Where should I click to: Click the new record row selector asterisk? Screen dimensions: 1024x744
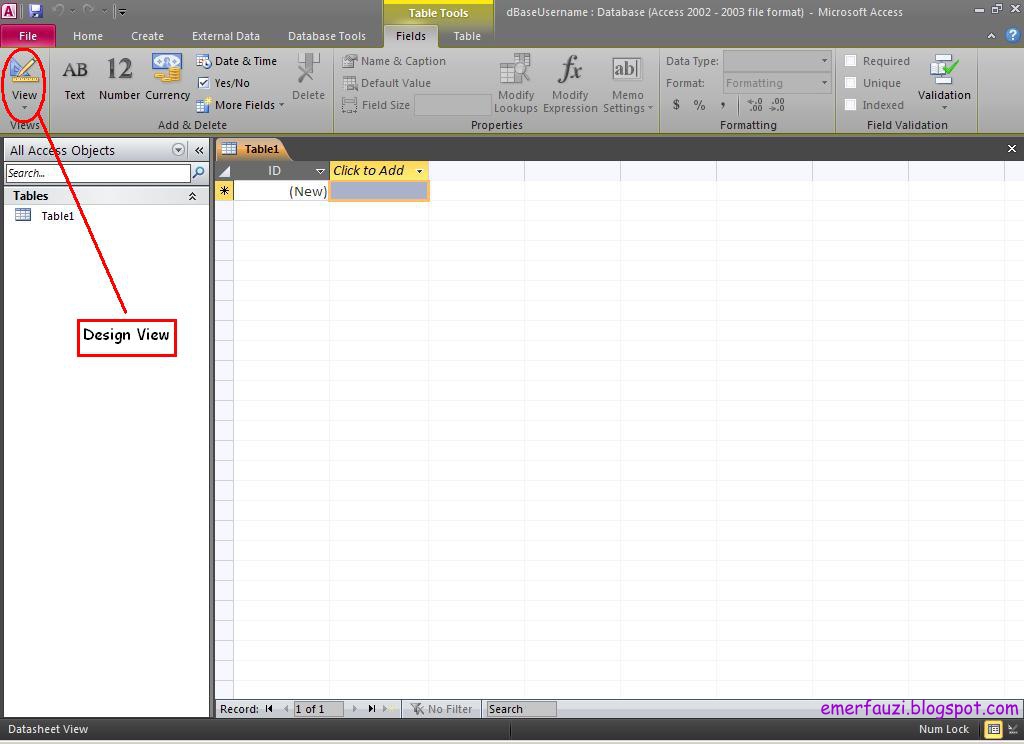click(224, 191)
